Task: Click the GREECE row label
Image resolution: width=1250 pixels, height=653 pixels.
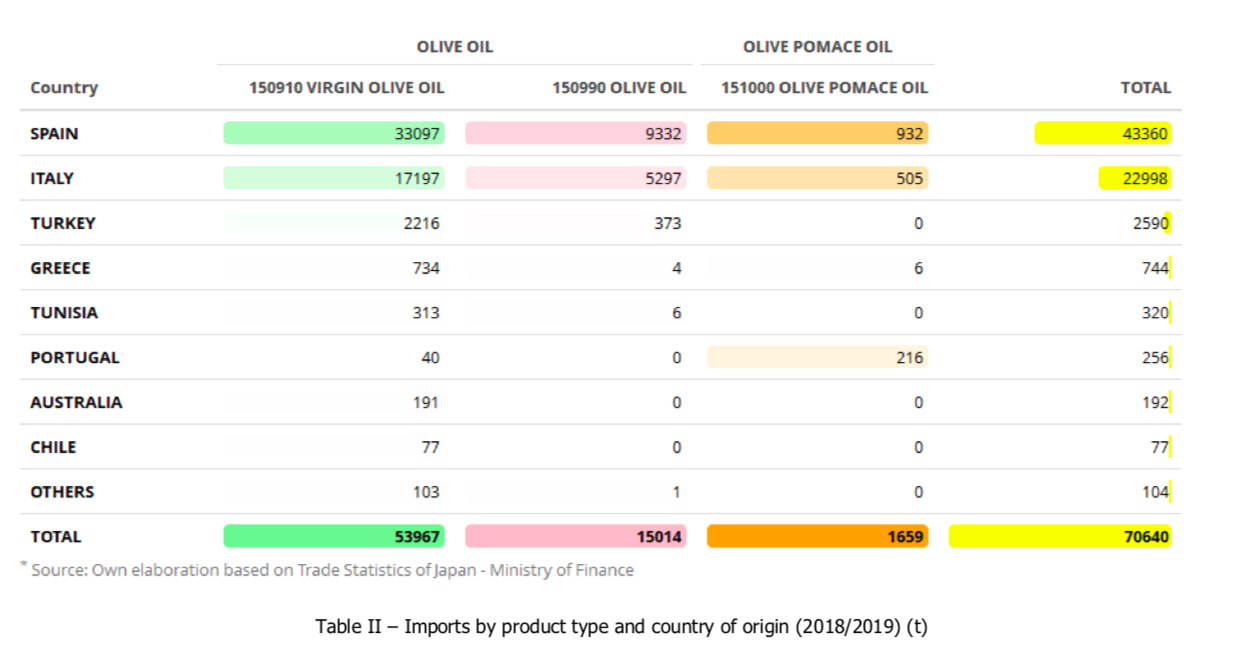Action: pyautogui.click(x=60, y=268)
